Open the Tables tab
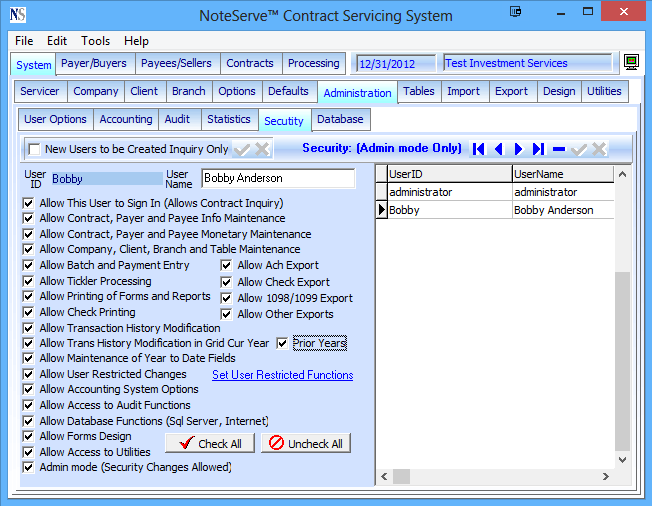 coord(419,91)
